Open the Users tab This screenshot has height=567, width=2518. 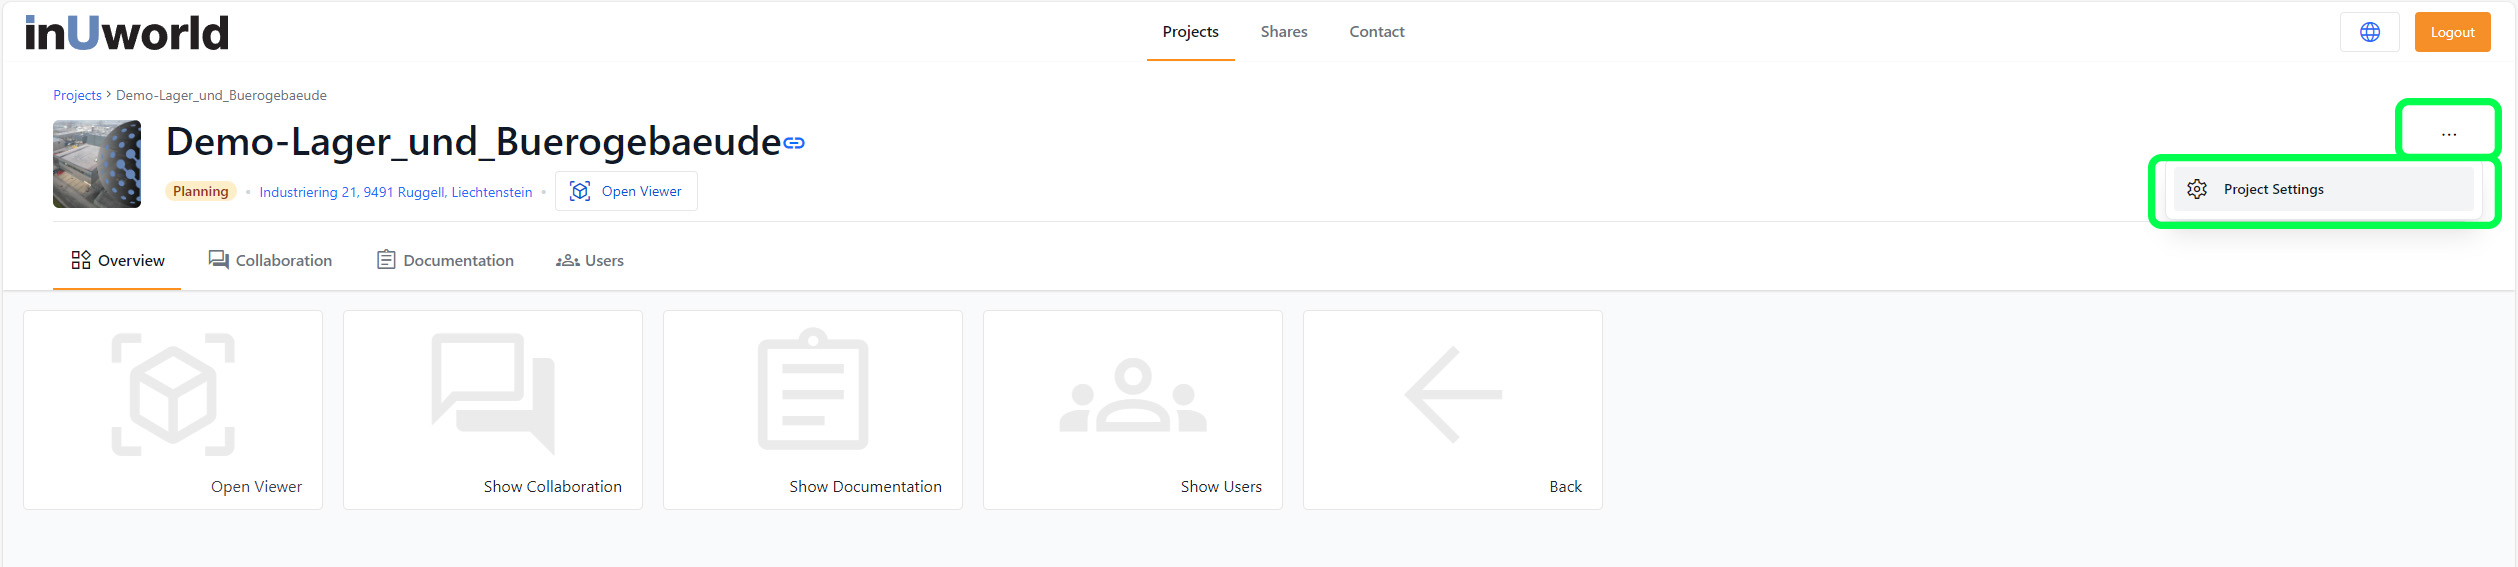coord(590,260)
